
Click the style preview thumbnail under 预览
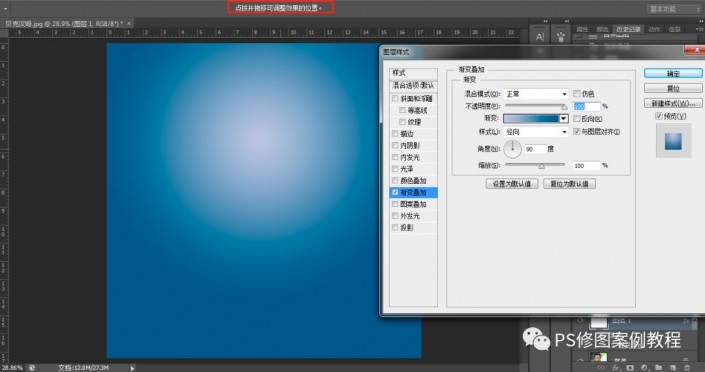click(673, 141)
